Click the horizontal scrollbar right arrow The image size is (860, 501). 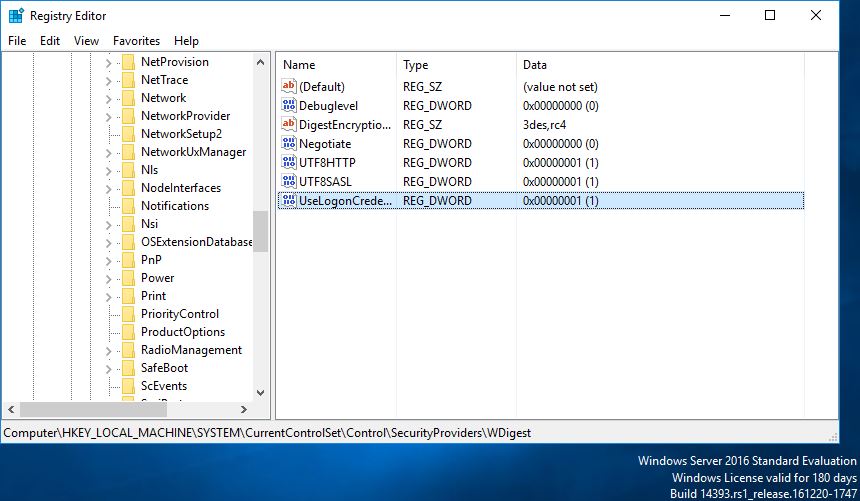click(244, 409)
